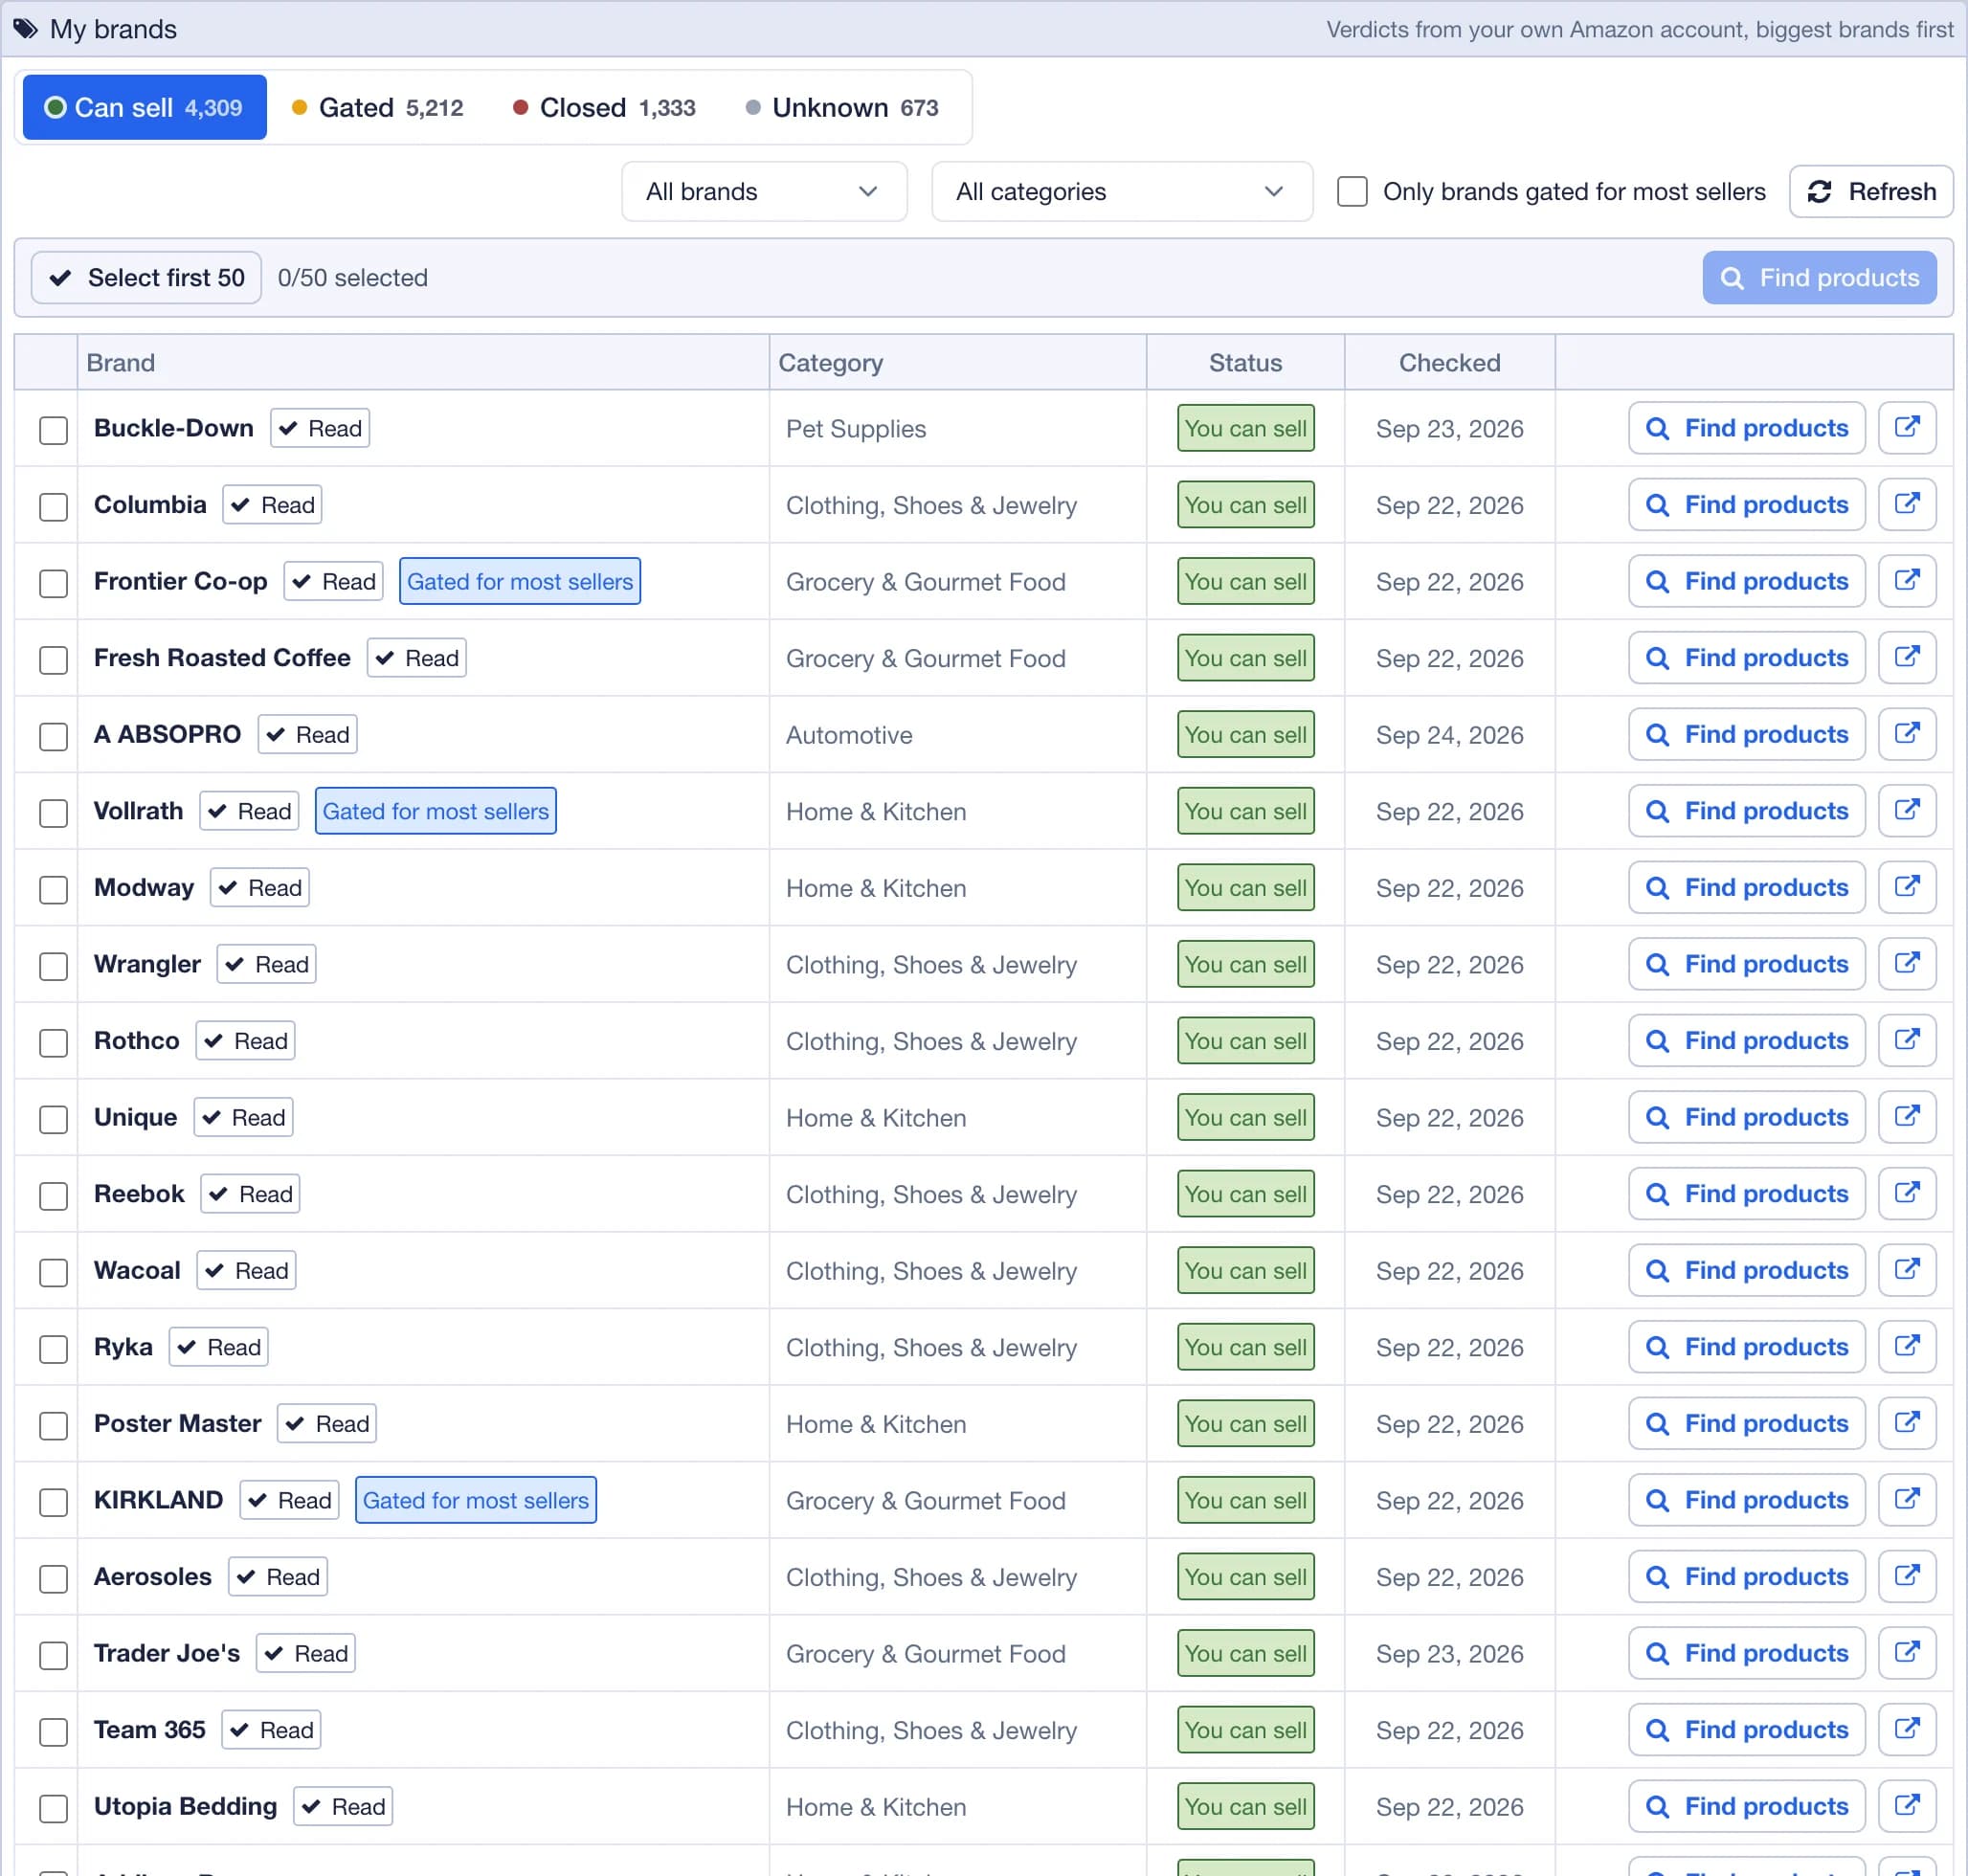Open Ryka external link icon
The image size is (1968, 1876).
(1906, 1347)
